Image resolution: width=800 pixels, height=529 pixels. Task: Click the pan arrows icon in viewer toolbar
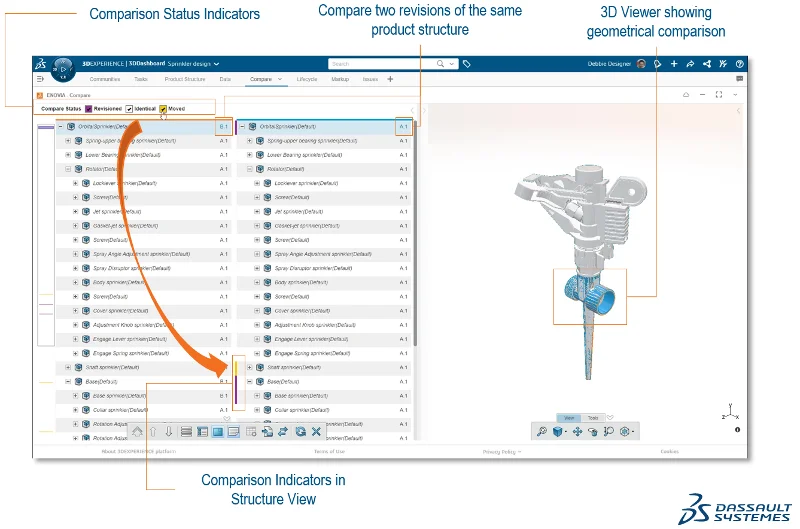(577, 431)
